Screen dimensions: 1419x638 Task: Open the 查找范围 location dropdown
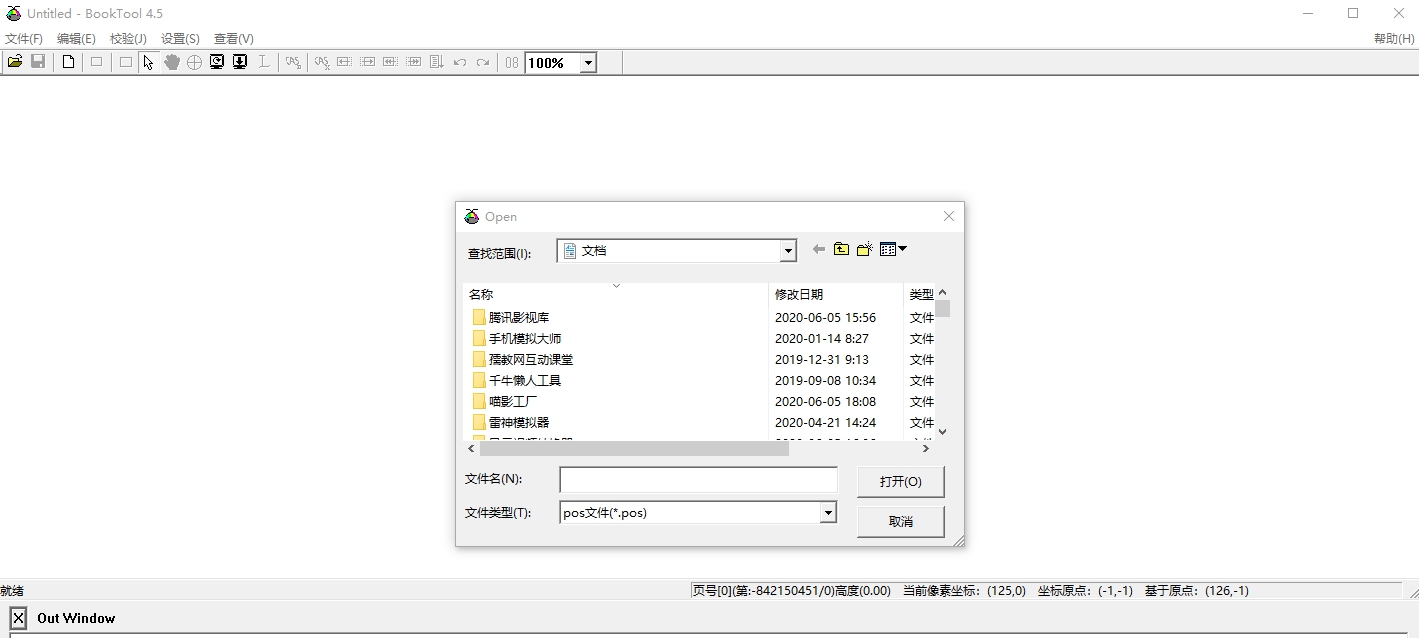[x=786, y=250]
